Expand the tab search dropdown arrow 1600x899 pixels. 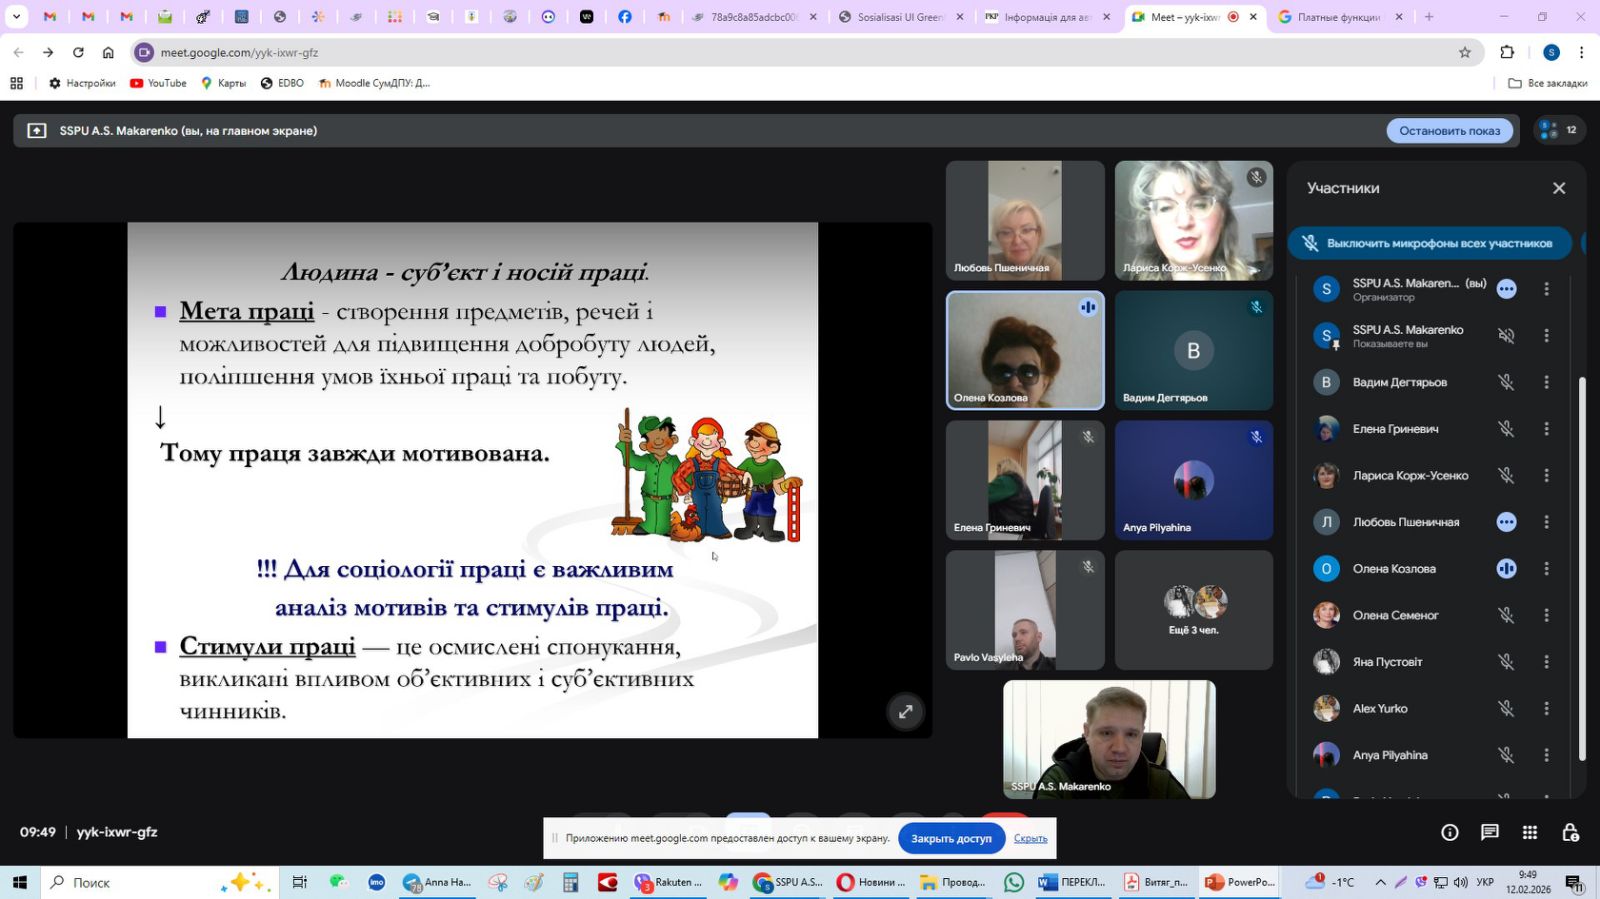(x=16, y=16)
